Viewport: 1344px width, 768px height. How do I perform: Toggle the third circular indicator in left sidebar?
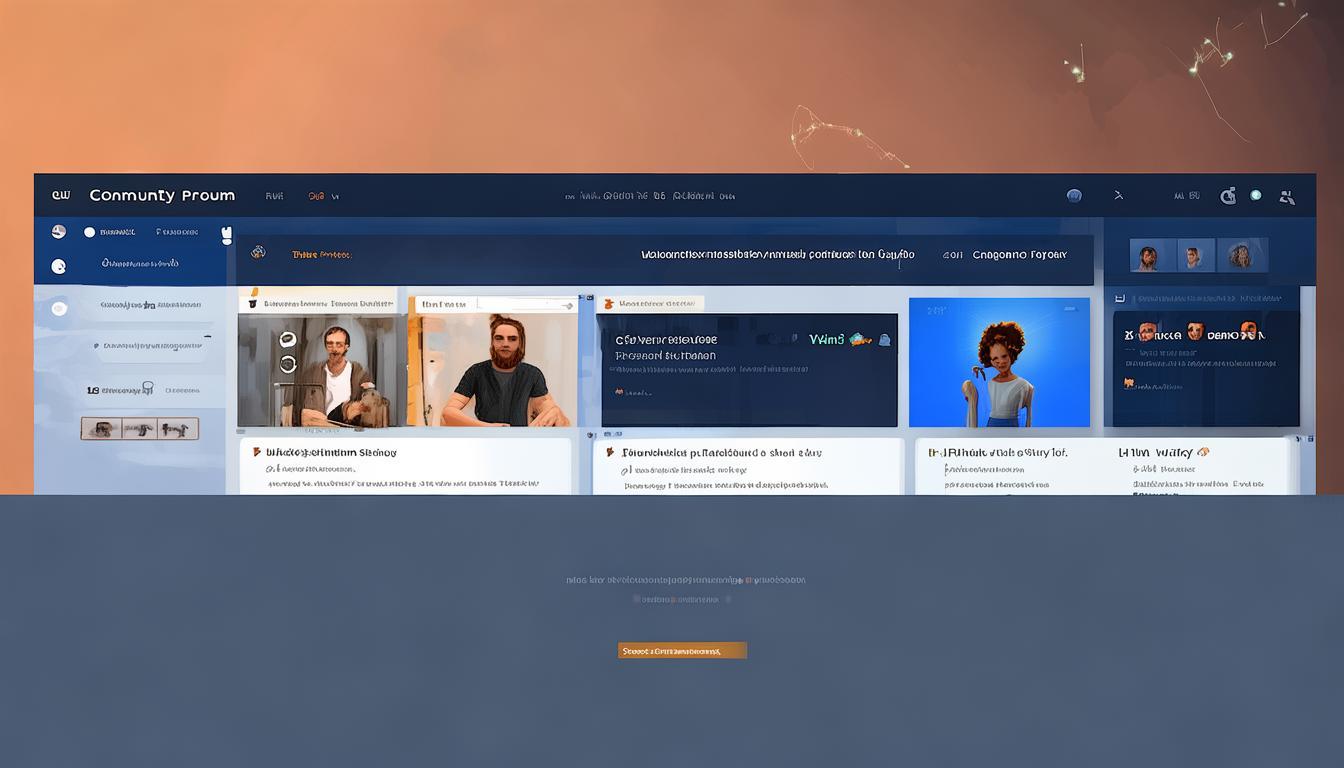[x=59, y=308]
